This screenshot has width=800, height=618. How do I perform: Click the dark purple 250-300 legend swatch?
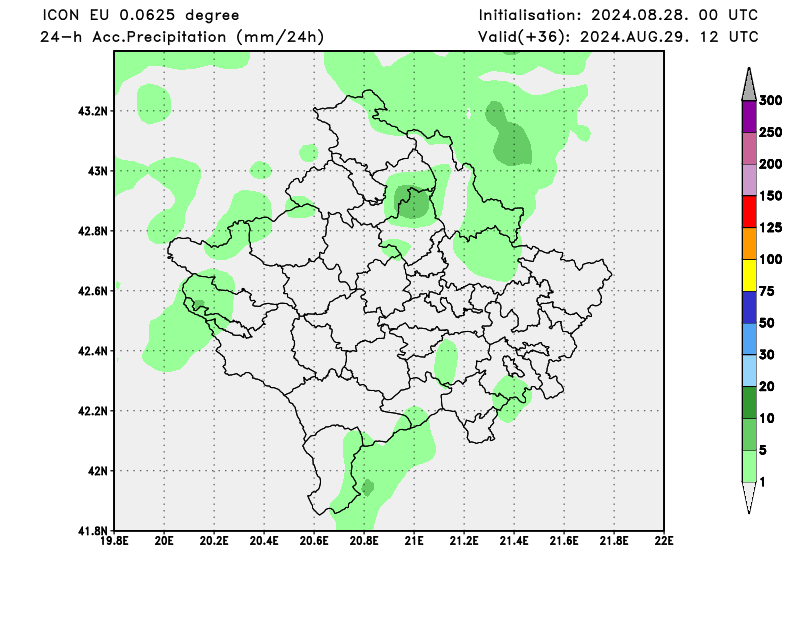point(749,117)
